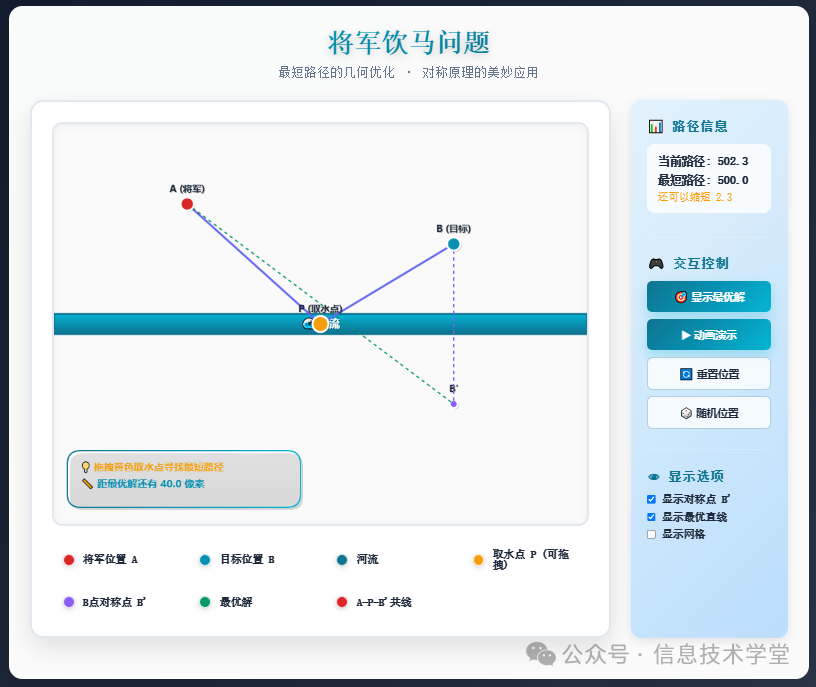Click the target icon inside 显示最优解 button

click(x=681, y=297)
